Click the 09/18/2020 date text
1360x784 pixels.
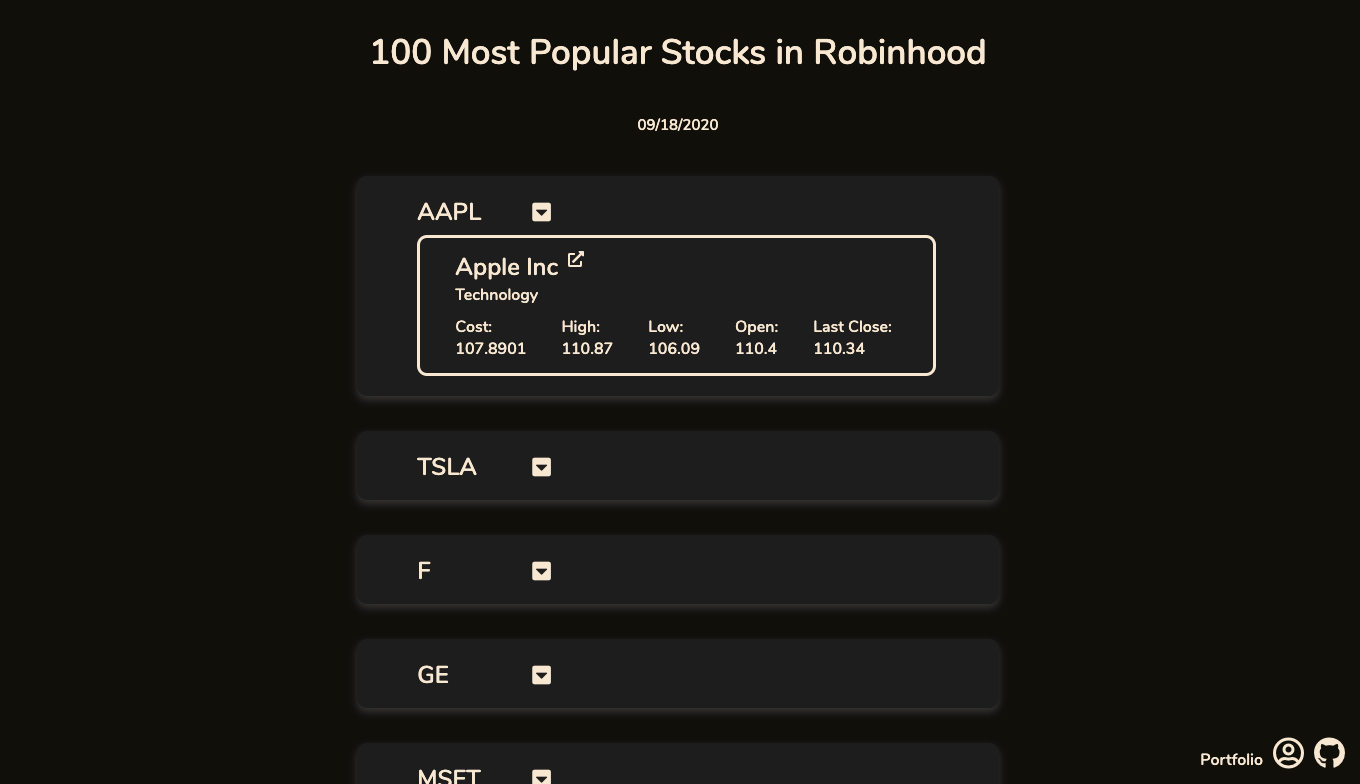[x=678, y=125]
